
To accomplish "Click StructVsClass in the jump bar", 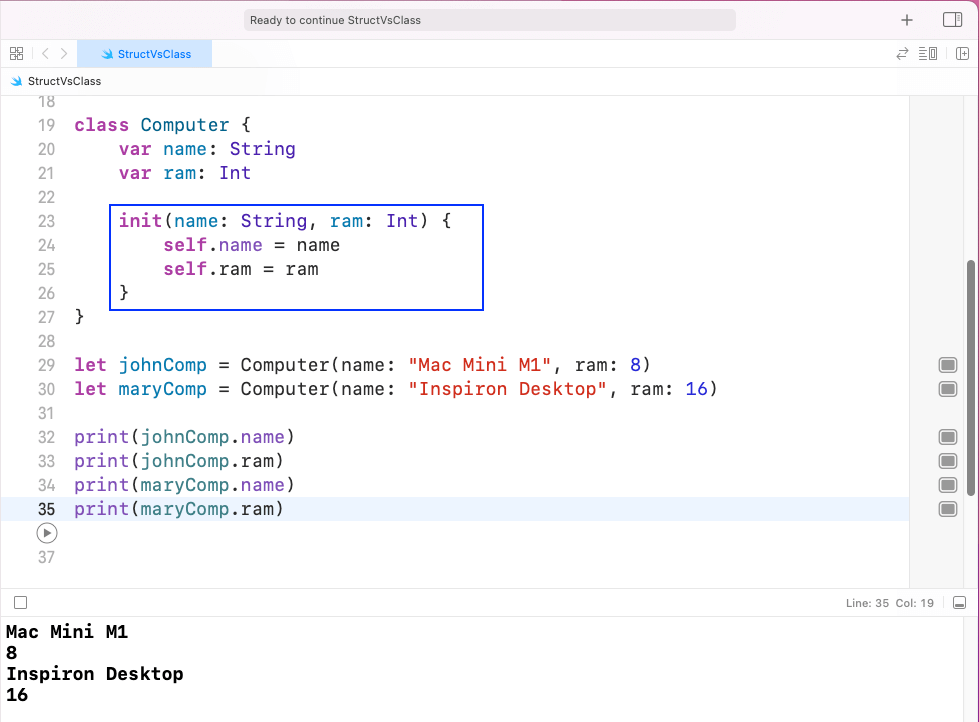I will pos(64,81).
